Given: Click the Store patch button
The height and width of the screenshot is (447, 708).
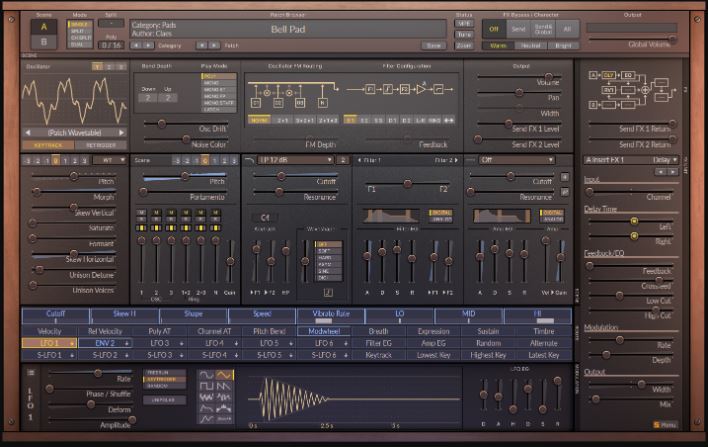Looking at the screenshot, I should (x=434, y=46).
